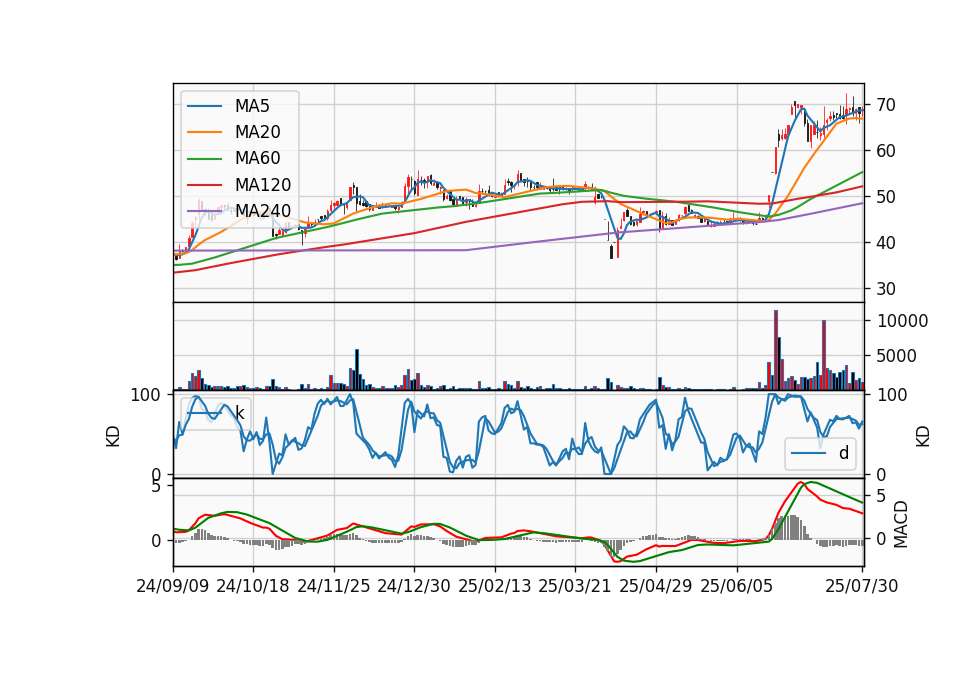Click the 25/04/29 date axis label

[656, 586]
